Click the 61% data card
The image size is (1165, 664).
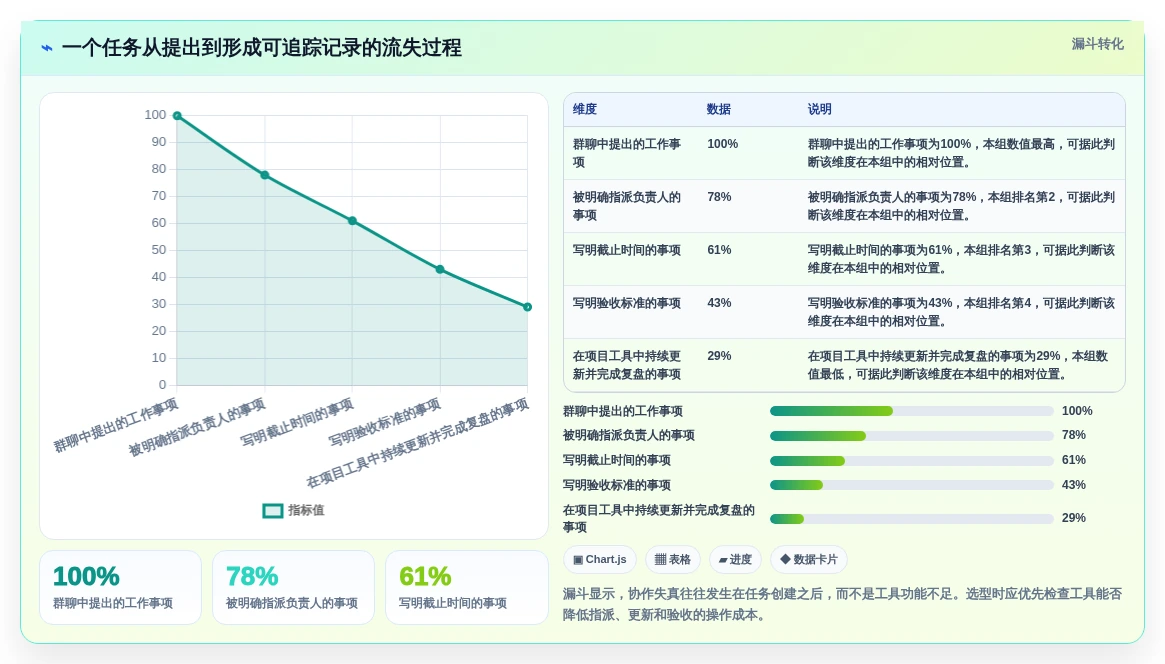pos(467,587)
